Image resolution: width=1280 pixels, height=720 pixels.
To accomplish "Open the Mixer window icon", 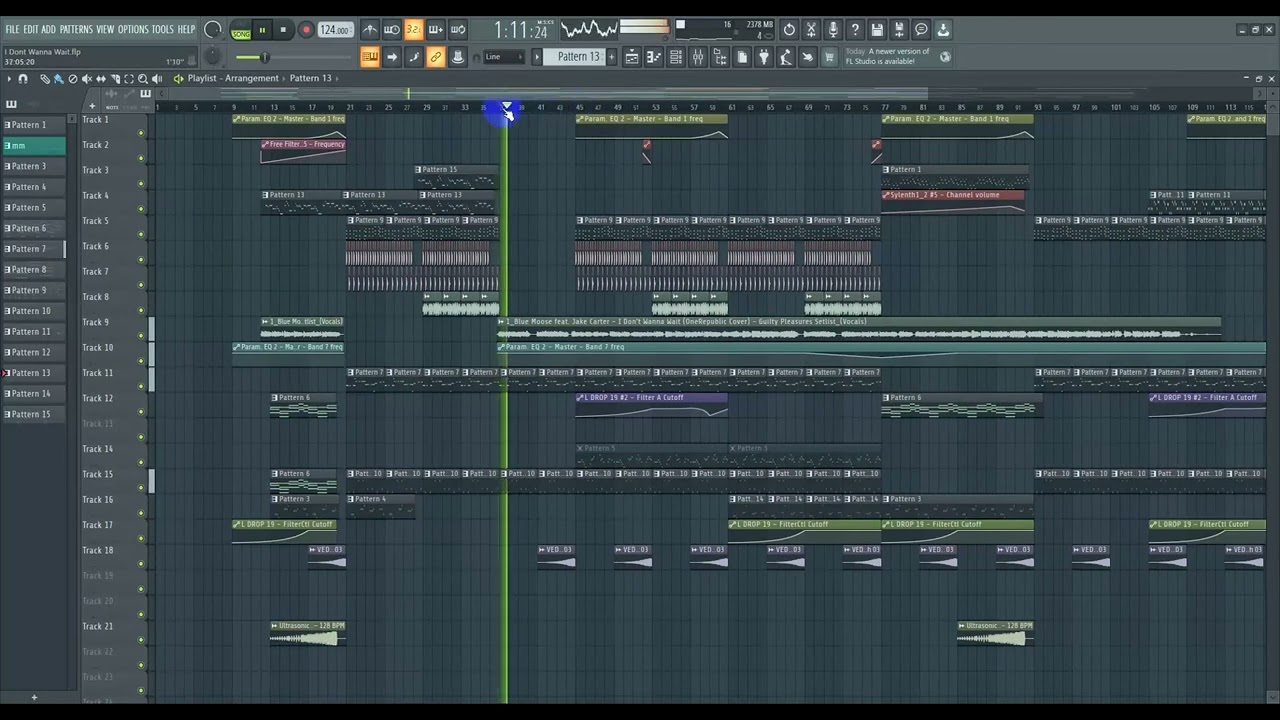I will 698,57.
